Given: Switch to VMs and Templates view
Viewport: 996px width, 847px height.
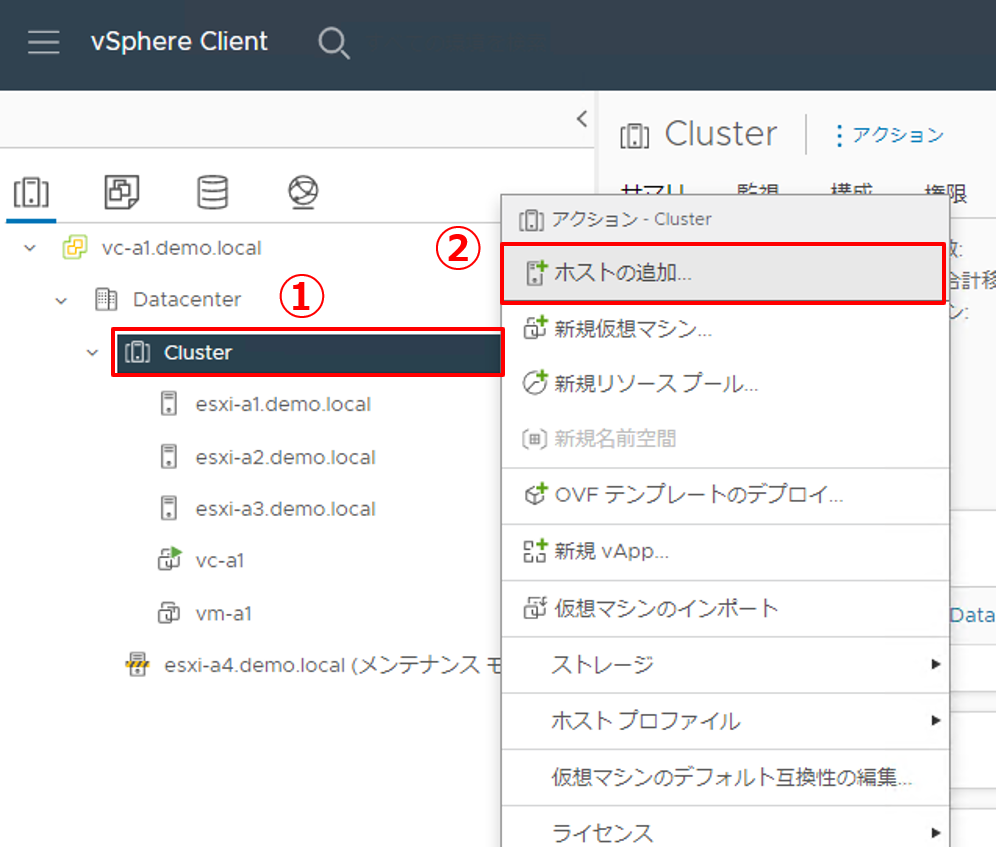Looking at the screenshot, I should (x=121, y=192).
